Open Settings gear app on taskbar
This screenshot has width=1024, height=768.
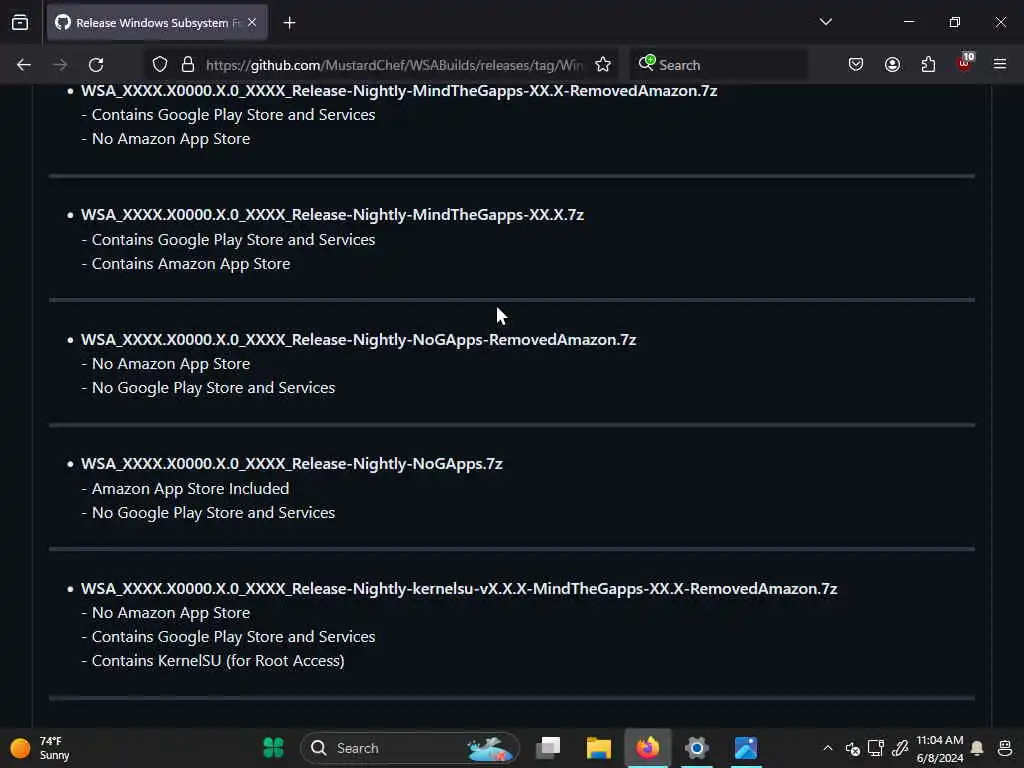697,748
